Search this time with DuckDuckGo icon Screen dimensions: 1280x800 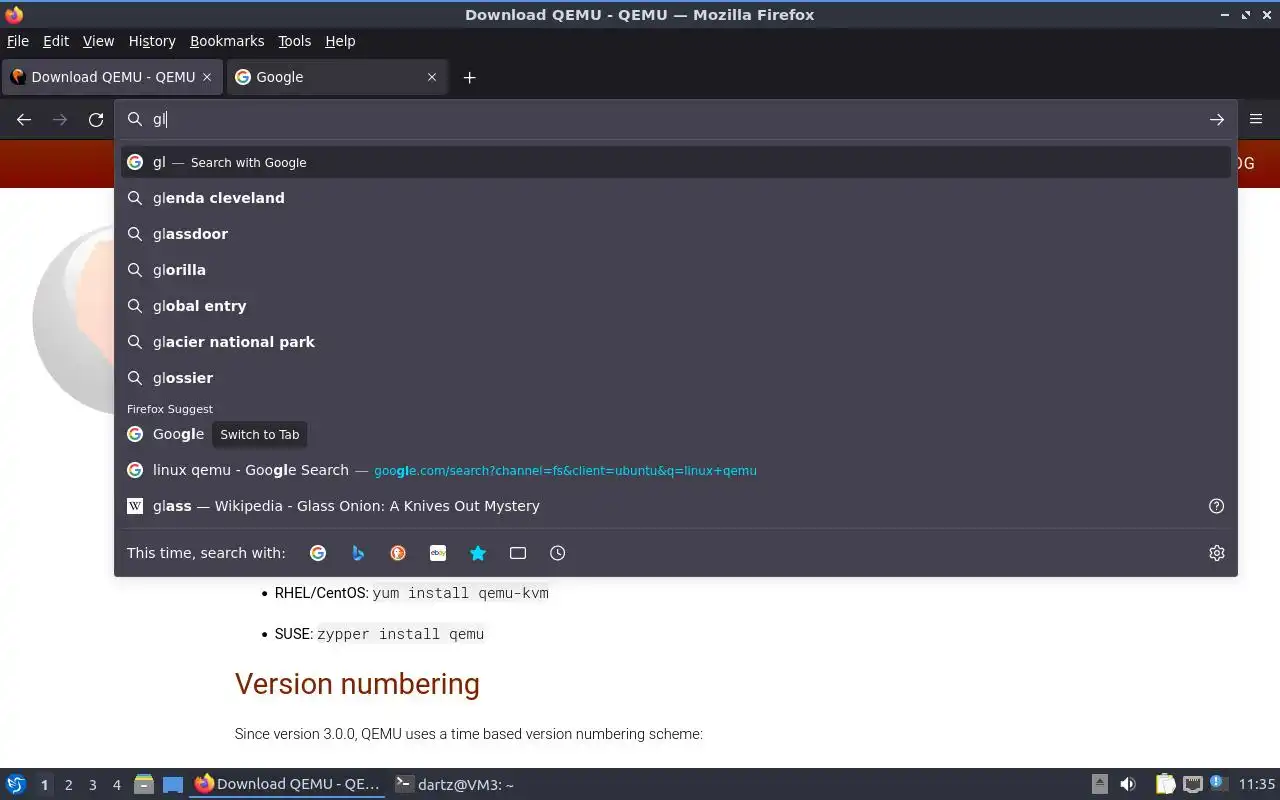coord(398,553)
